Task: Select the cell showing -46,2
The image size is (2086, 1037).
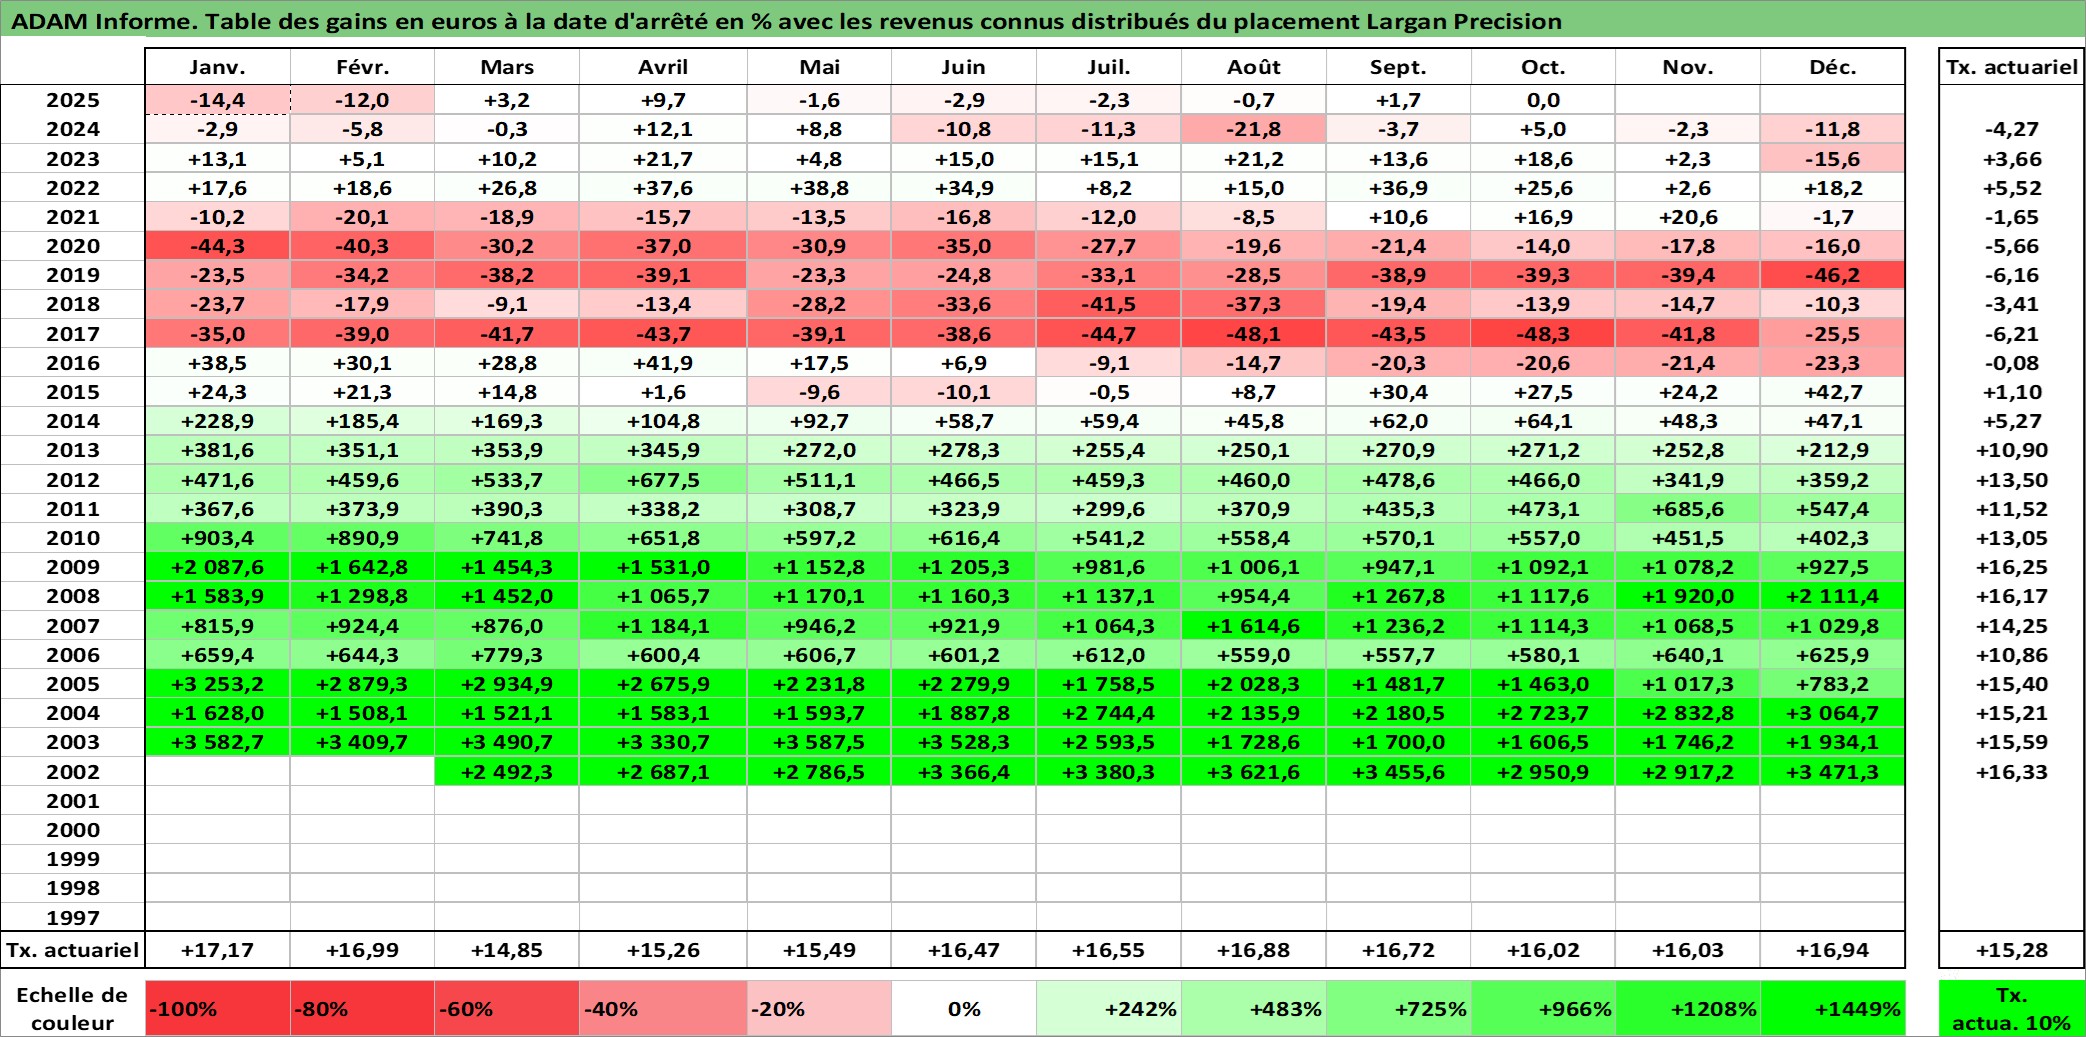Action: [1833, 275]
